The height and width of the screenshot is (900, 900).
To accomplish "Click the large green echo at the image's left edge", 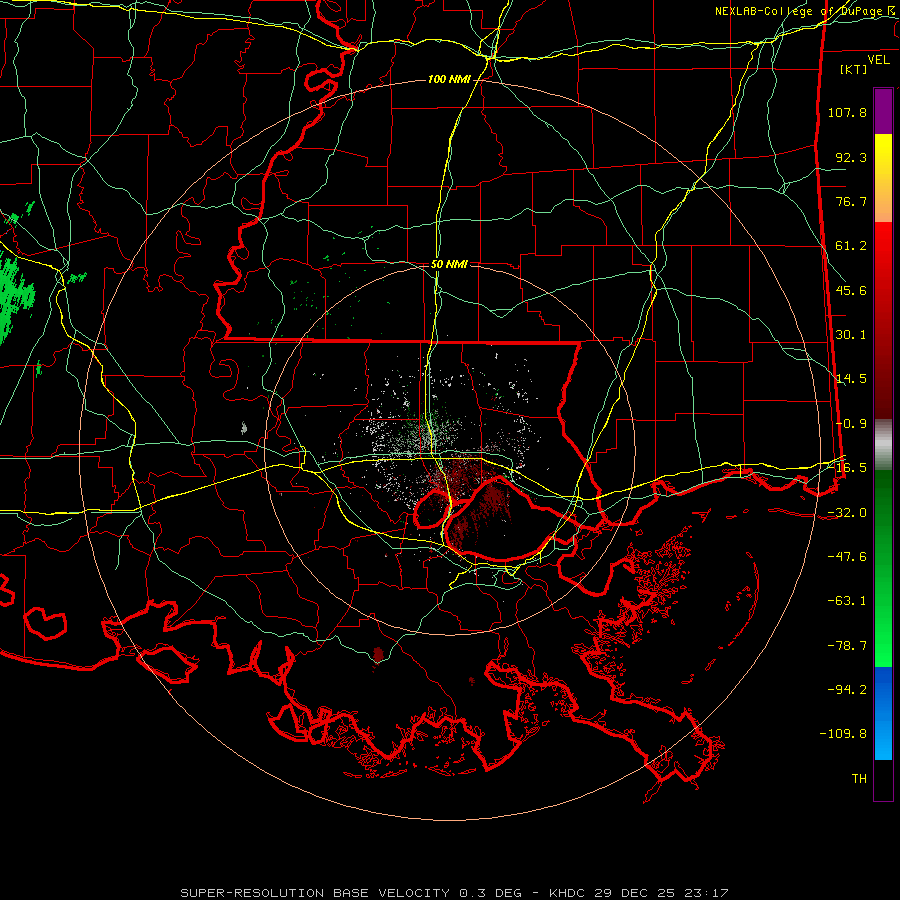I will tap(14, 297).
